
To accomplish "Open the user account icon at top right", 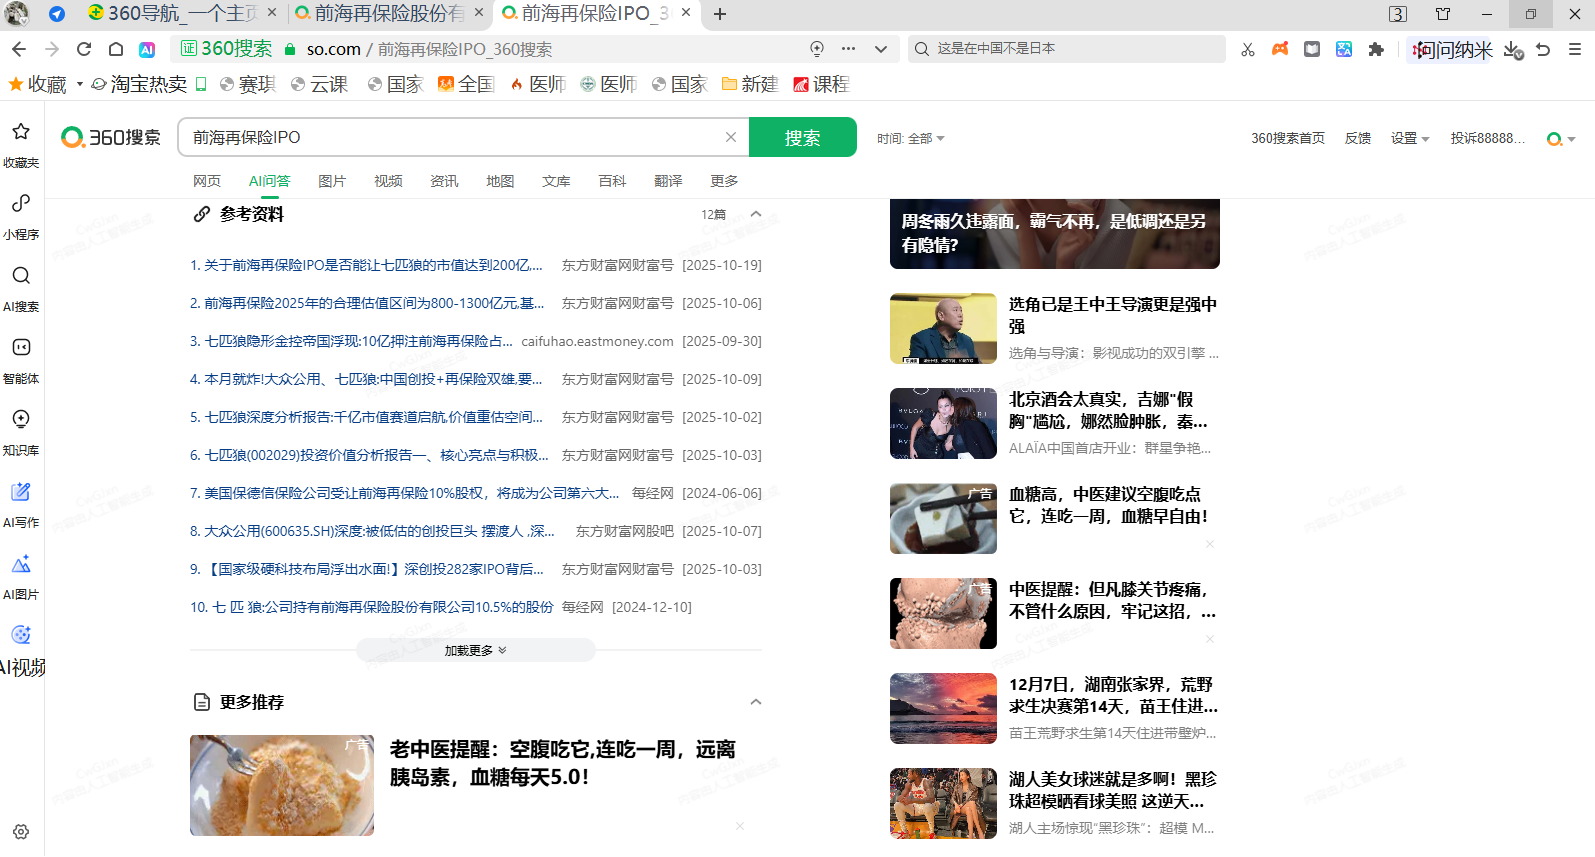I will [1560, 139].
